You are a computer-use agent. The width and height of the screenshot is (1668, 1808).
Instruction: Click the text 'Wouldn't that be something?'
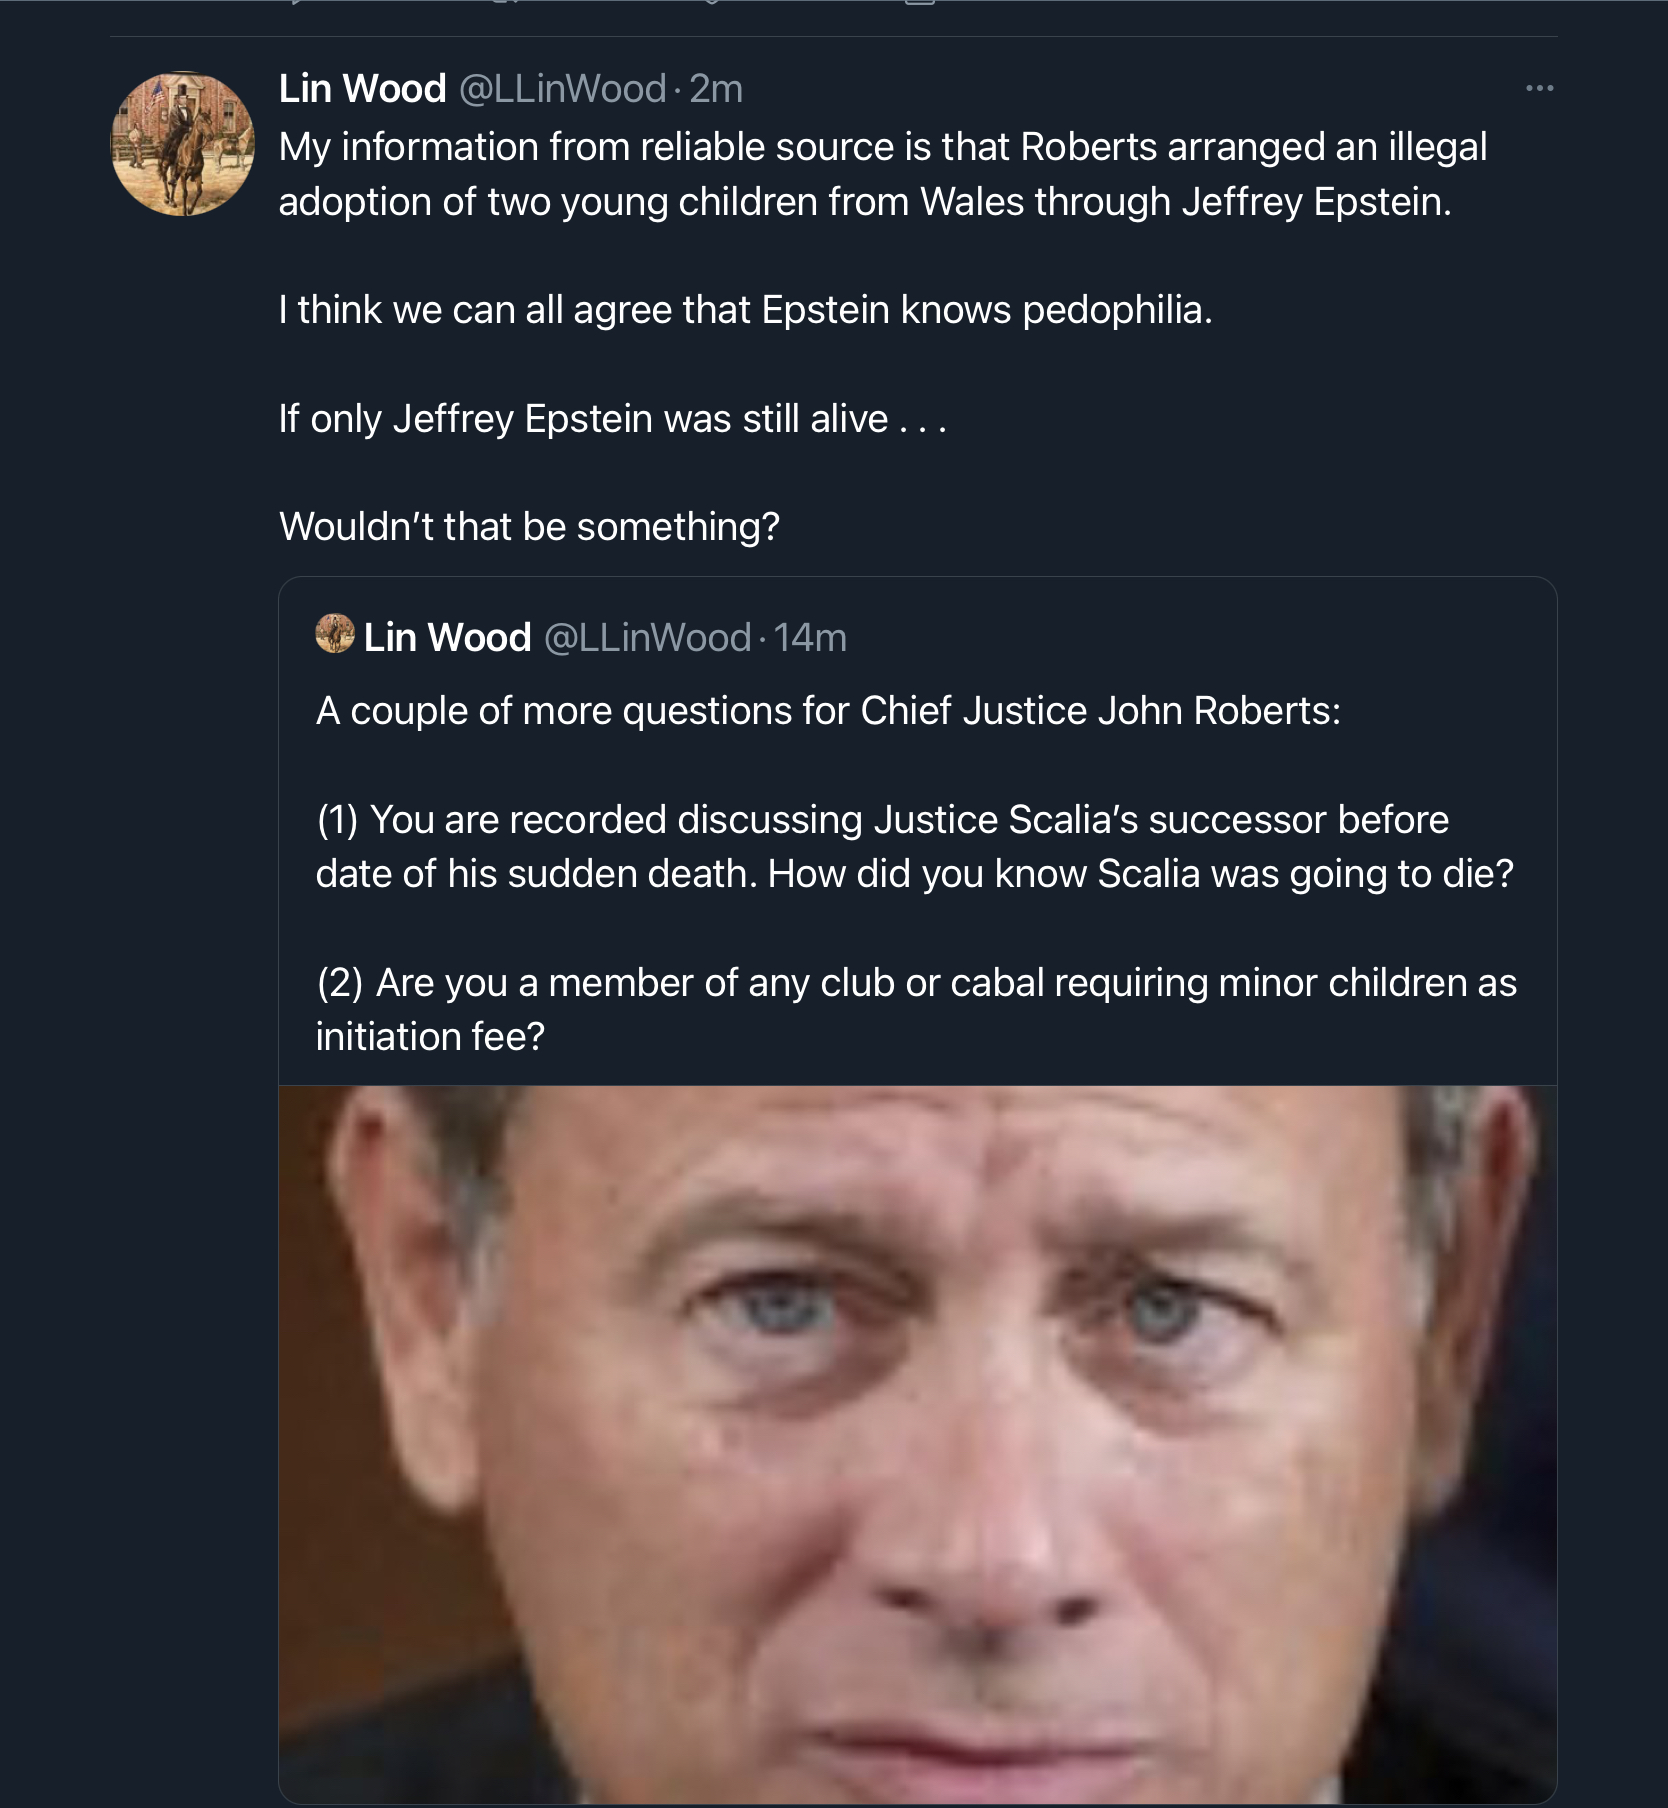click(x=529, y=527)
